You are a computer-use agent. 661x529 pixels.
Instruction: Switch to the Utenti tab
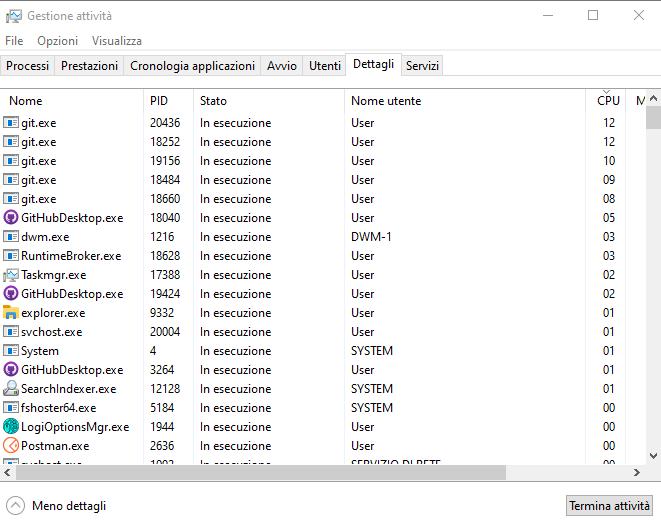[325, 66]
